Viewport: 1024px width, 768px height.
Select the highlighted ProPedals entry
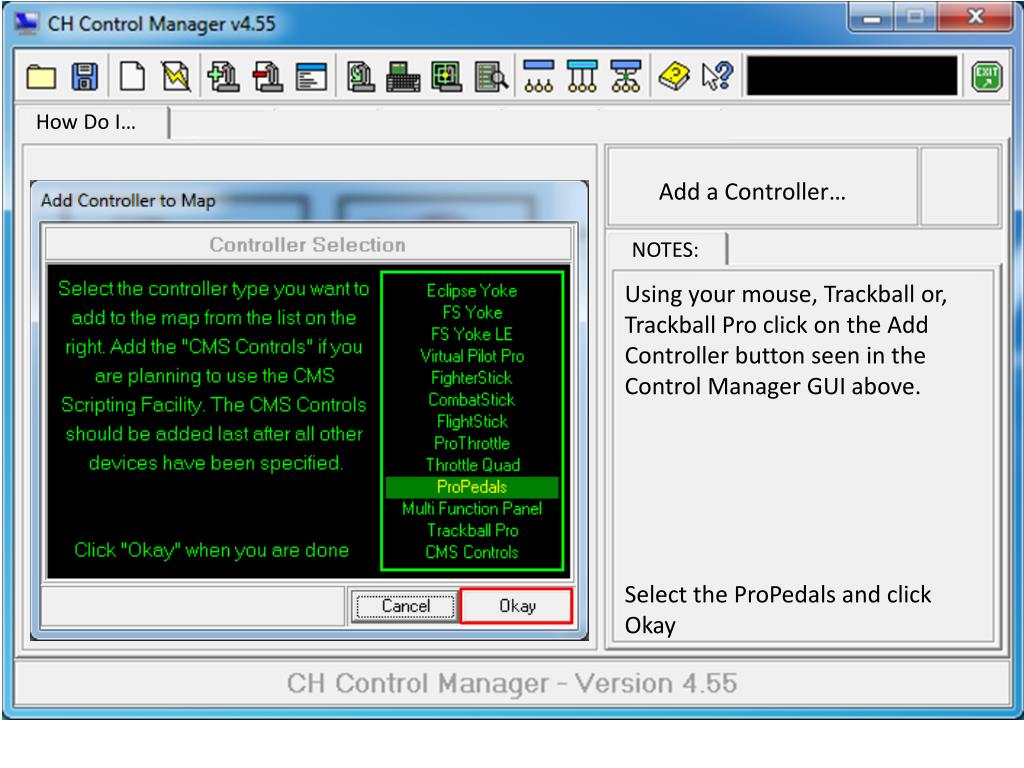click(472, 487)
